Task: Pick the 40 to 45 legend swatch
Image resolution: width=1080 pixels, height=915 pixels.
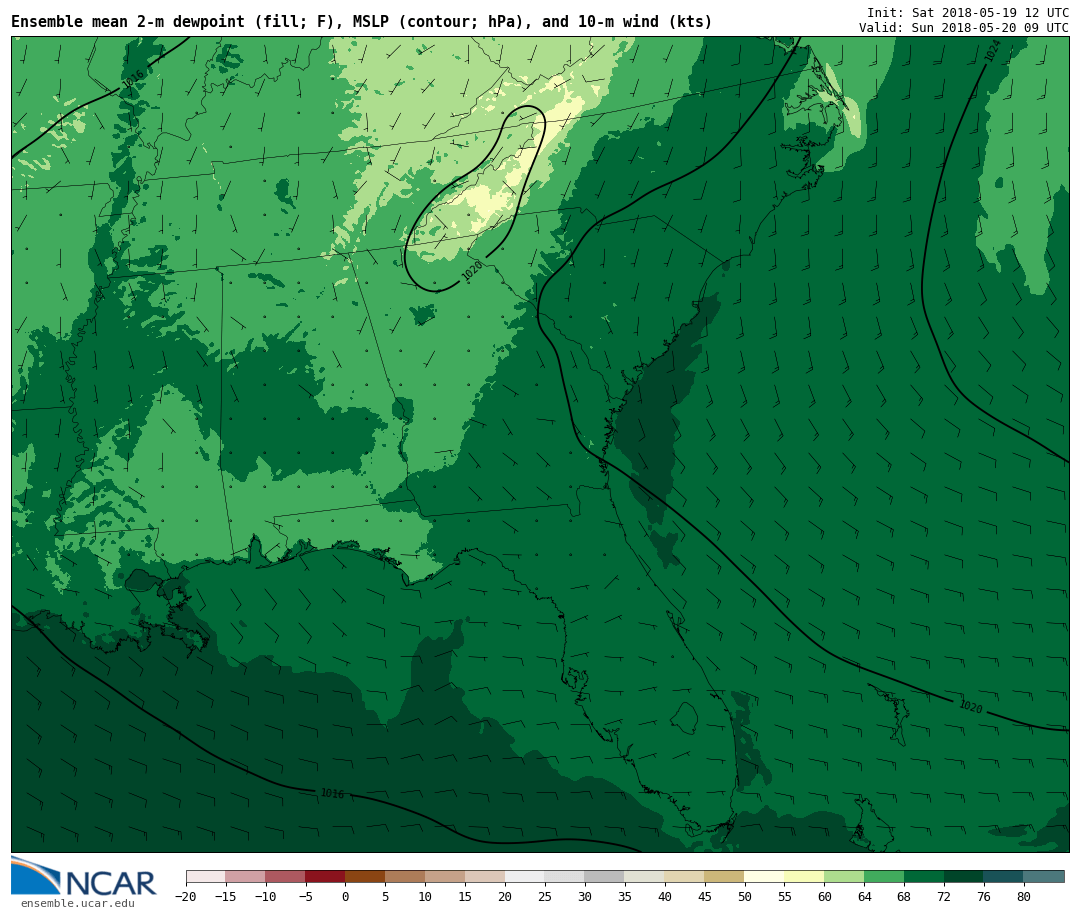Action: tap(685, 877)
